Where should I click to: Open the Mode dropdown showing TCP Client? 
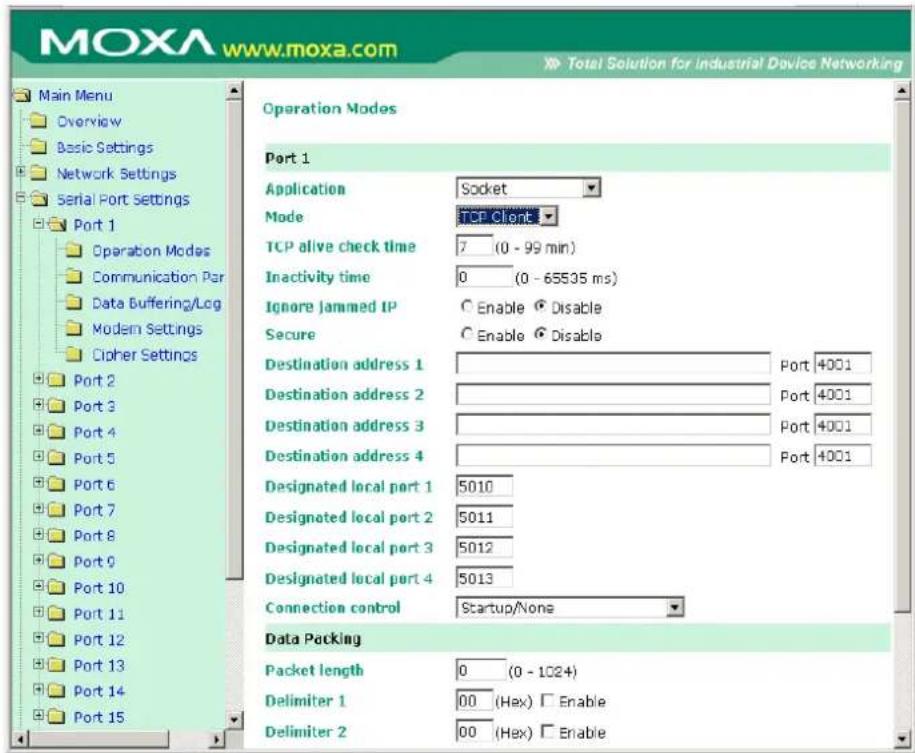pyautogui.click(x=507, y=217)
